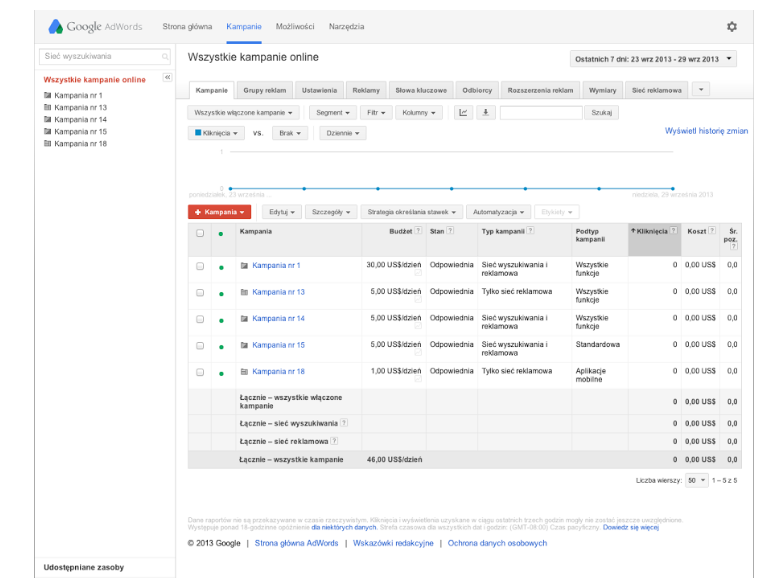The height and width of the screenshot is (578, 778).
Task: Click the download report icon
Action: coord(485,113)
